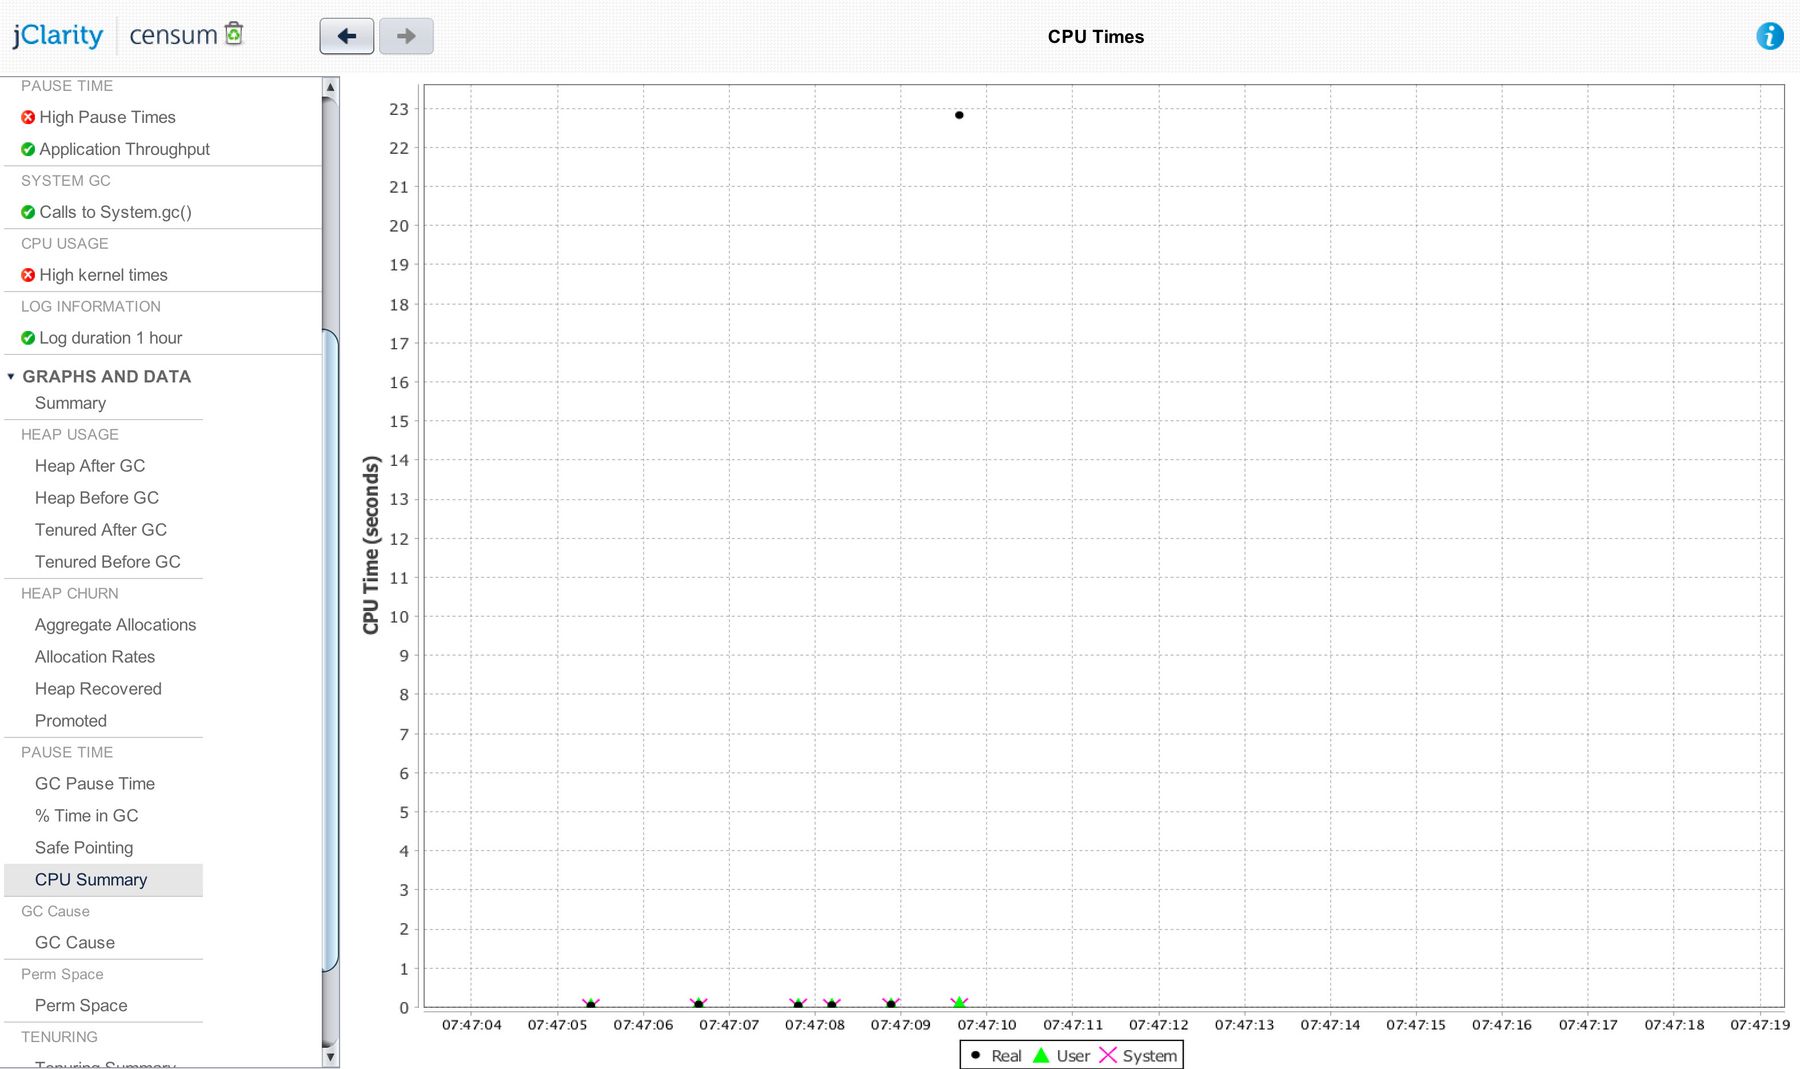Open the GC Pause Time view
Image resolution: width=1800 pixels, height=1069 pixels.
[95, 783]
